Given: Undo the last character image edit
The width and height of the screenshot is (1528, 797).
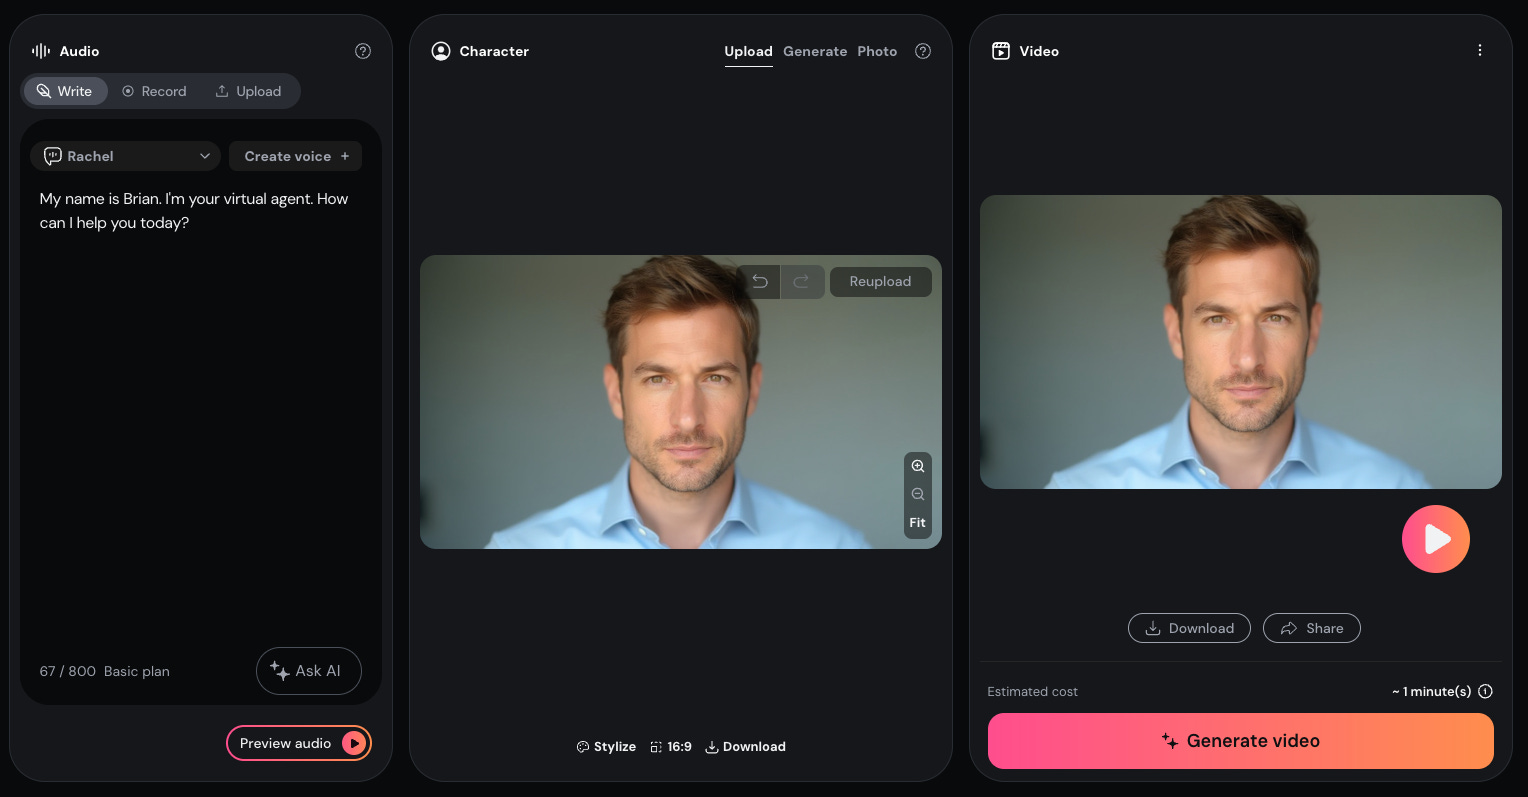Looking at the screenshot, I should click(x=760, y=282).
